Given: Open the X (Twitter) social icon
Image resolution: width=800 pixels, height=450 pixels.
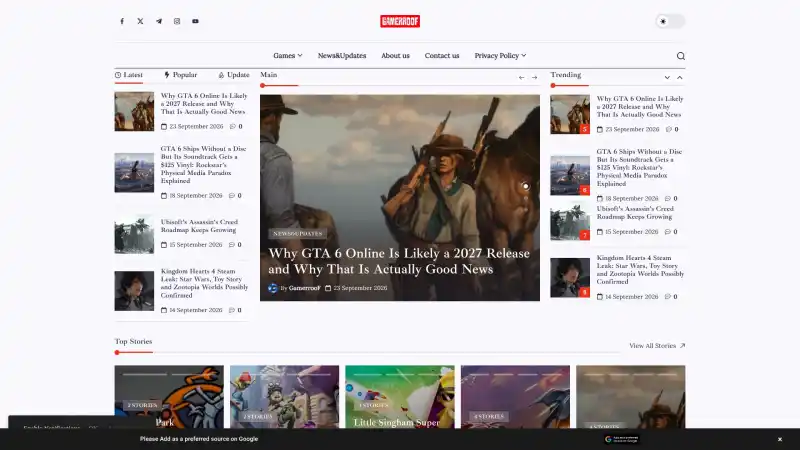Looking at the screenshot, I should click(140, 21).
